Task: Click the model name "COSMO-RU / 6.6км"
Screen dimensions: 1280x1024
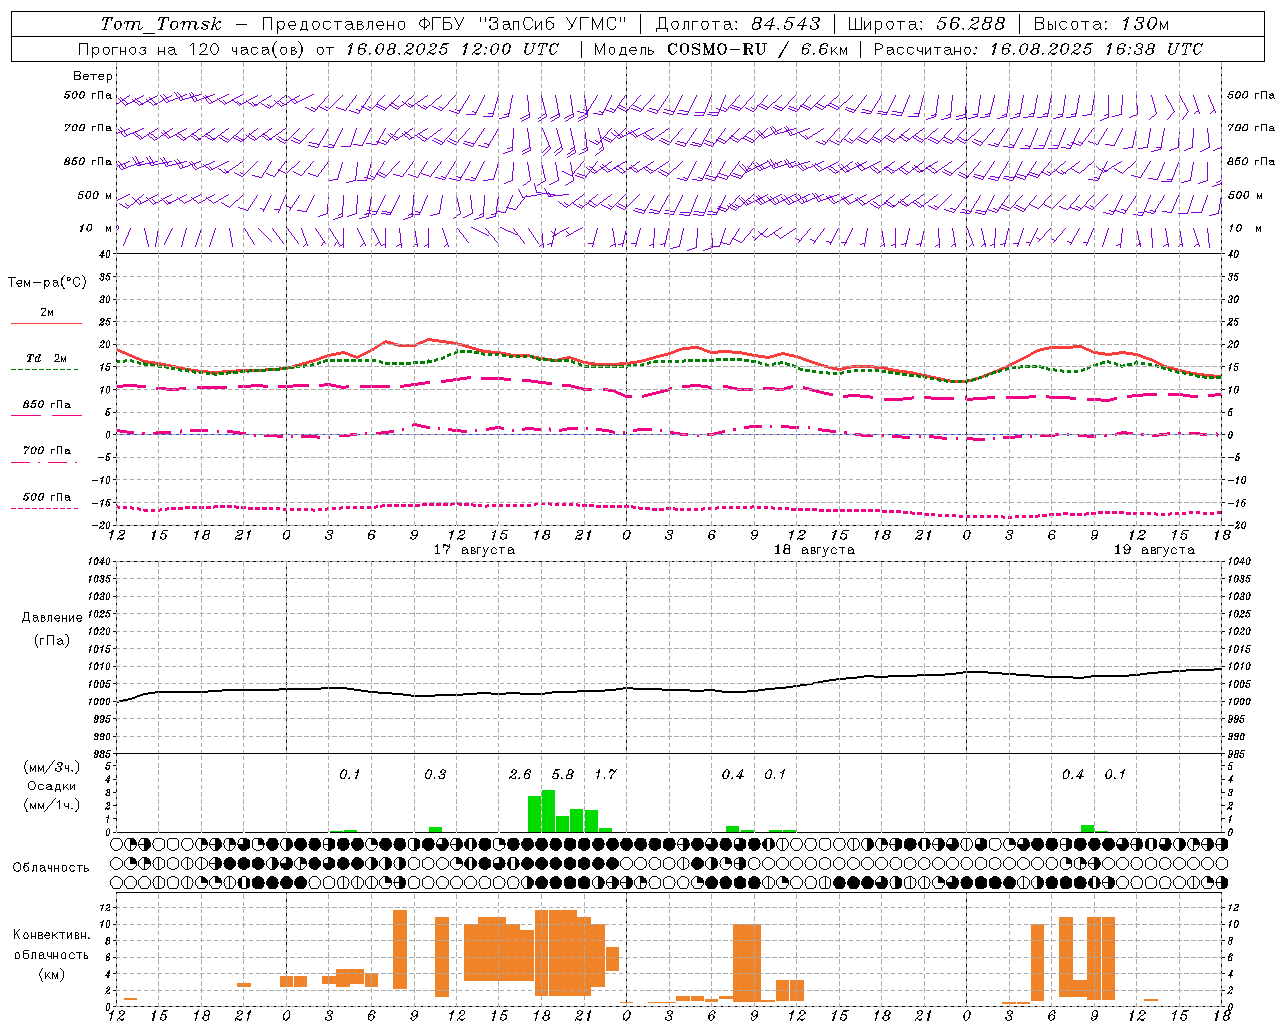Action: pyautogui.click(x=757, y=49)
